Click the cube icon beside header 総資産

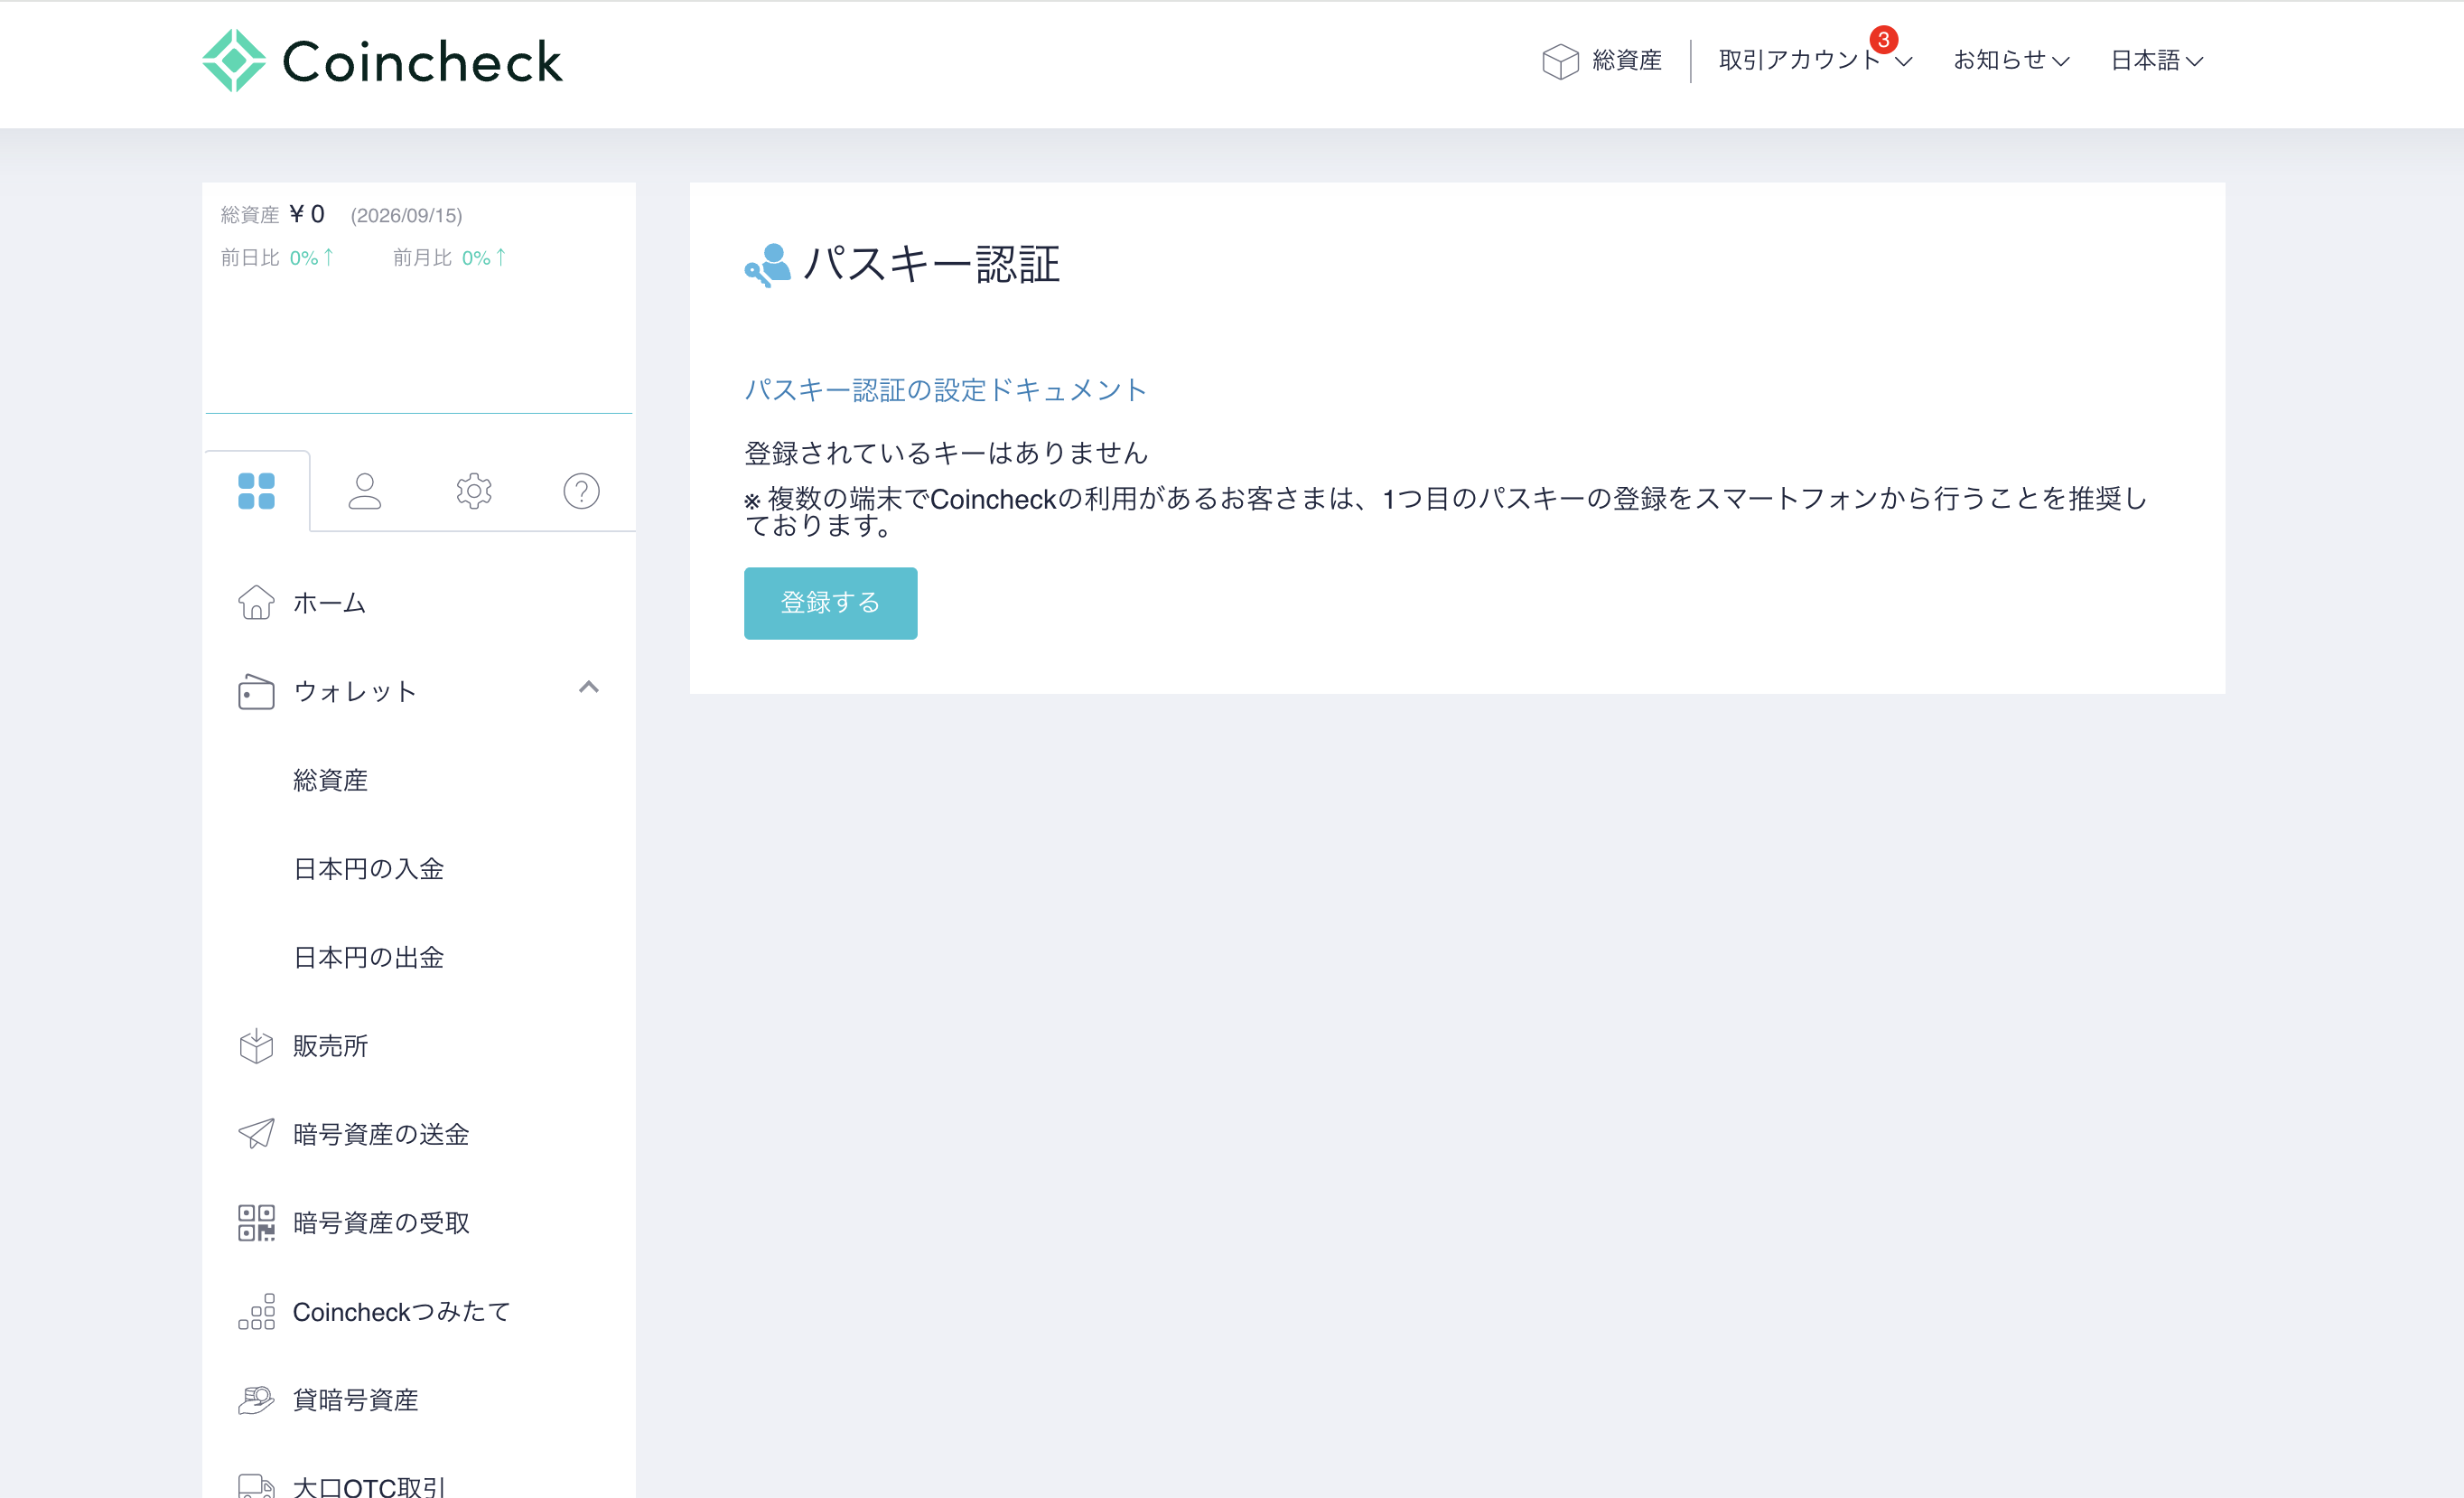(x=1560, y=61)
